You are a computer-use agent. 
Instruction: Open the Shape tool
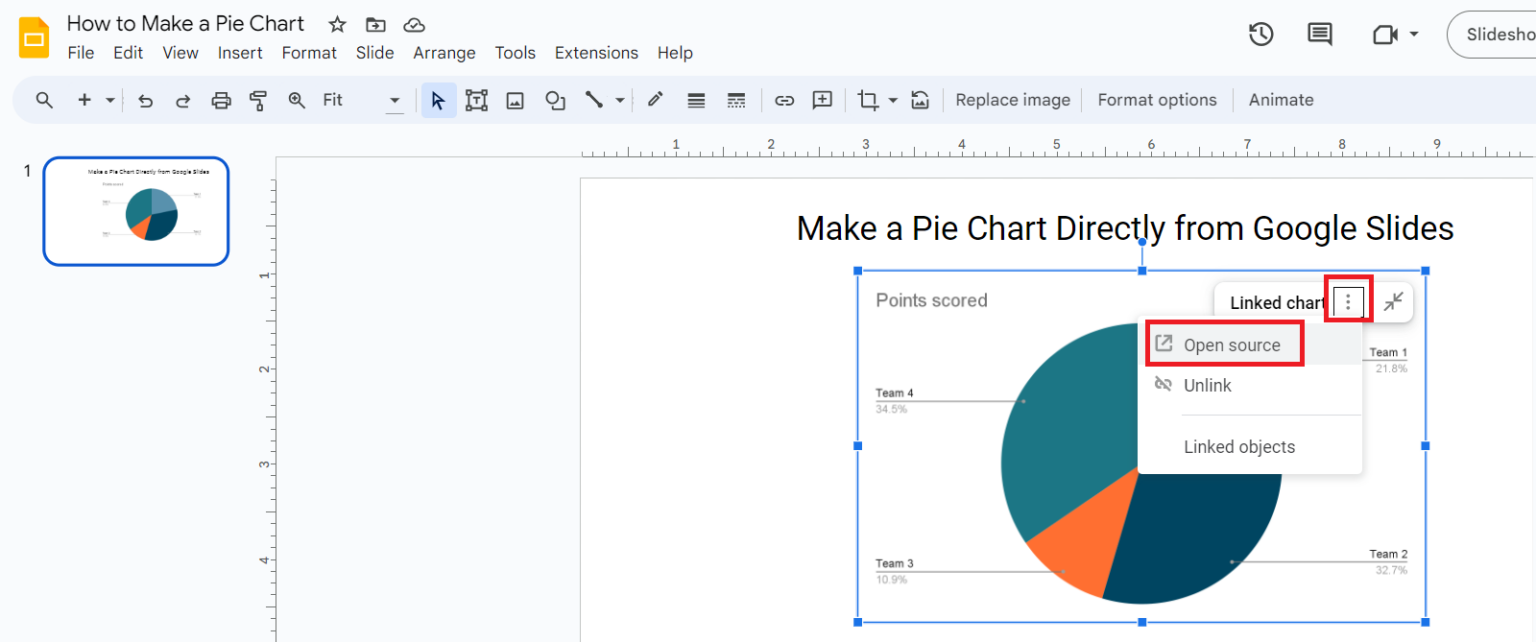555,100
